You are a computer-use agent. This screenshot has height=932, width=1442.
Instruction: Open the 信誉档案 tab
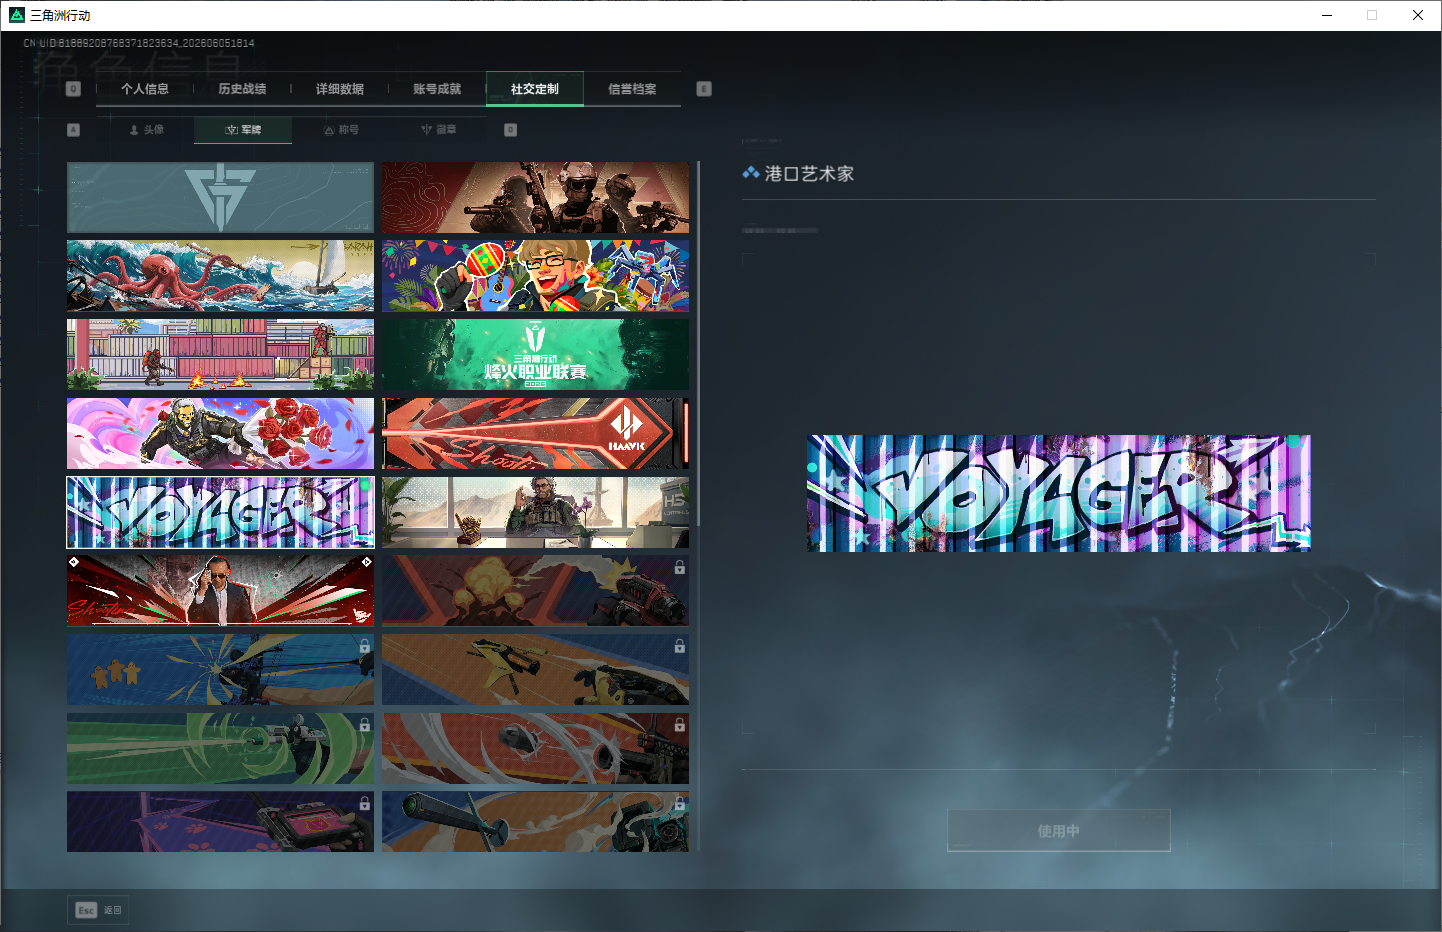coord(632,89)
